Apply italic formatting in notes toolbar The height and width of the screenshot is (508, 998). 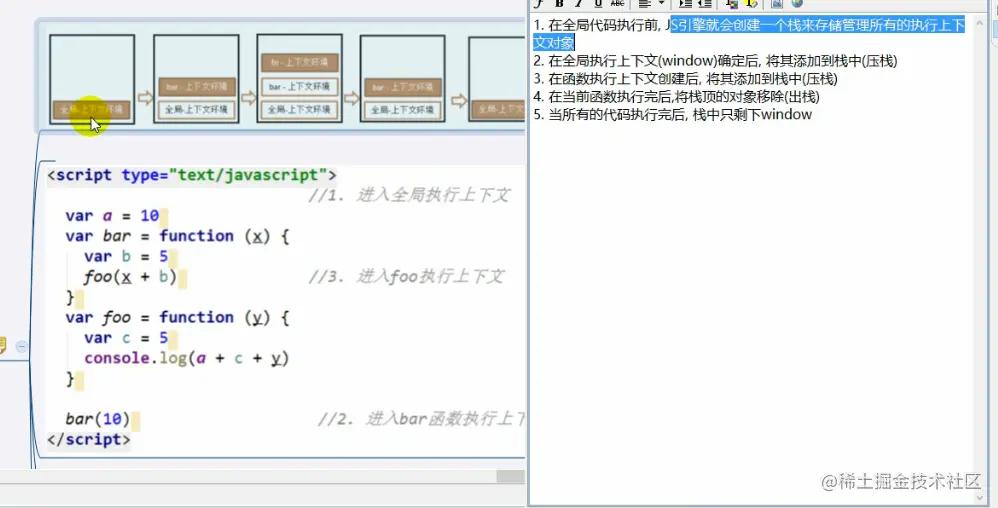click(579, 4)
